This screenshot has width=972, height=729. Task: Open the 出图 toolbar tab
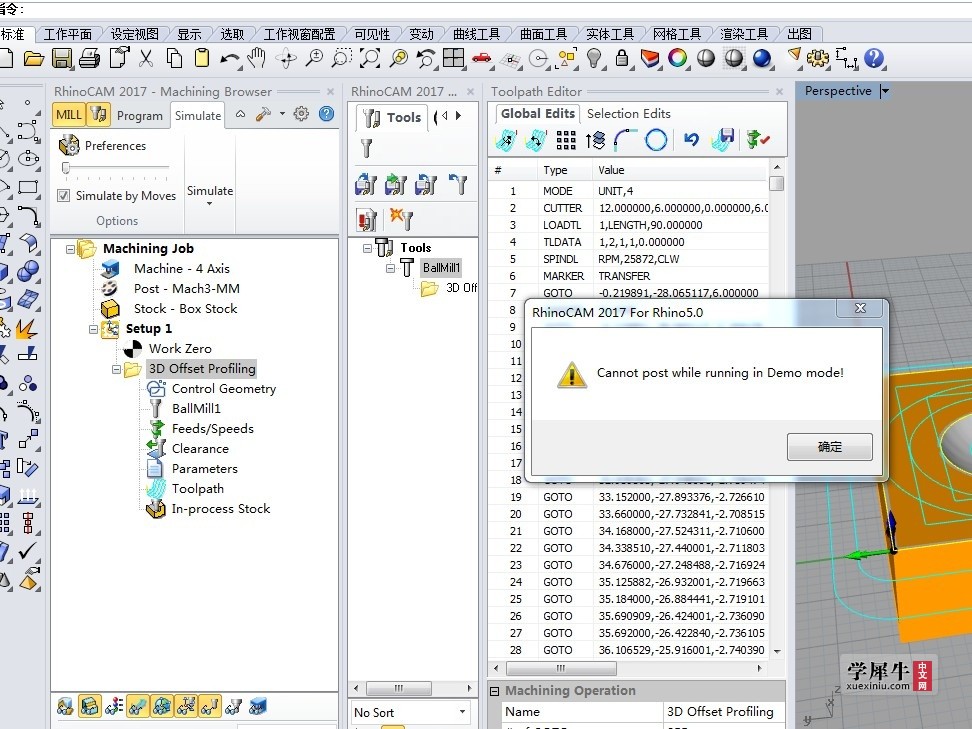(799, 34)
